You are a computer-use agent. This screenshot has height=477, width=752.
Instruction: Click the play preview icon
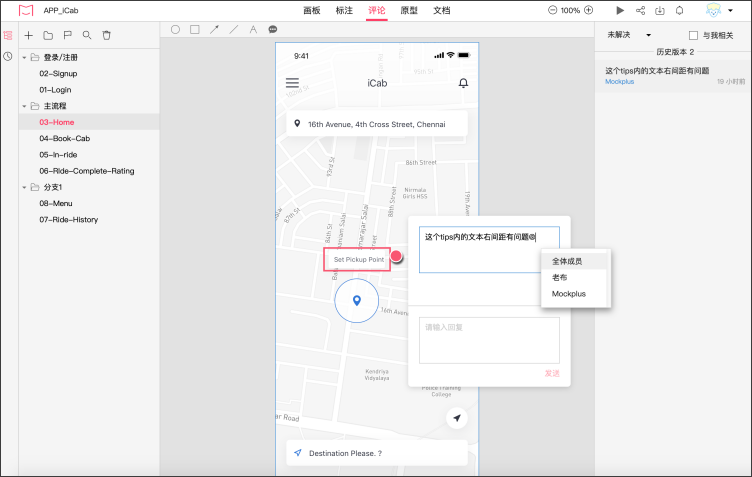[620, 10]
